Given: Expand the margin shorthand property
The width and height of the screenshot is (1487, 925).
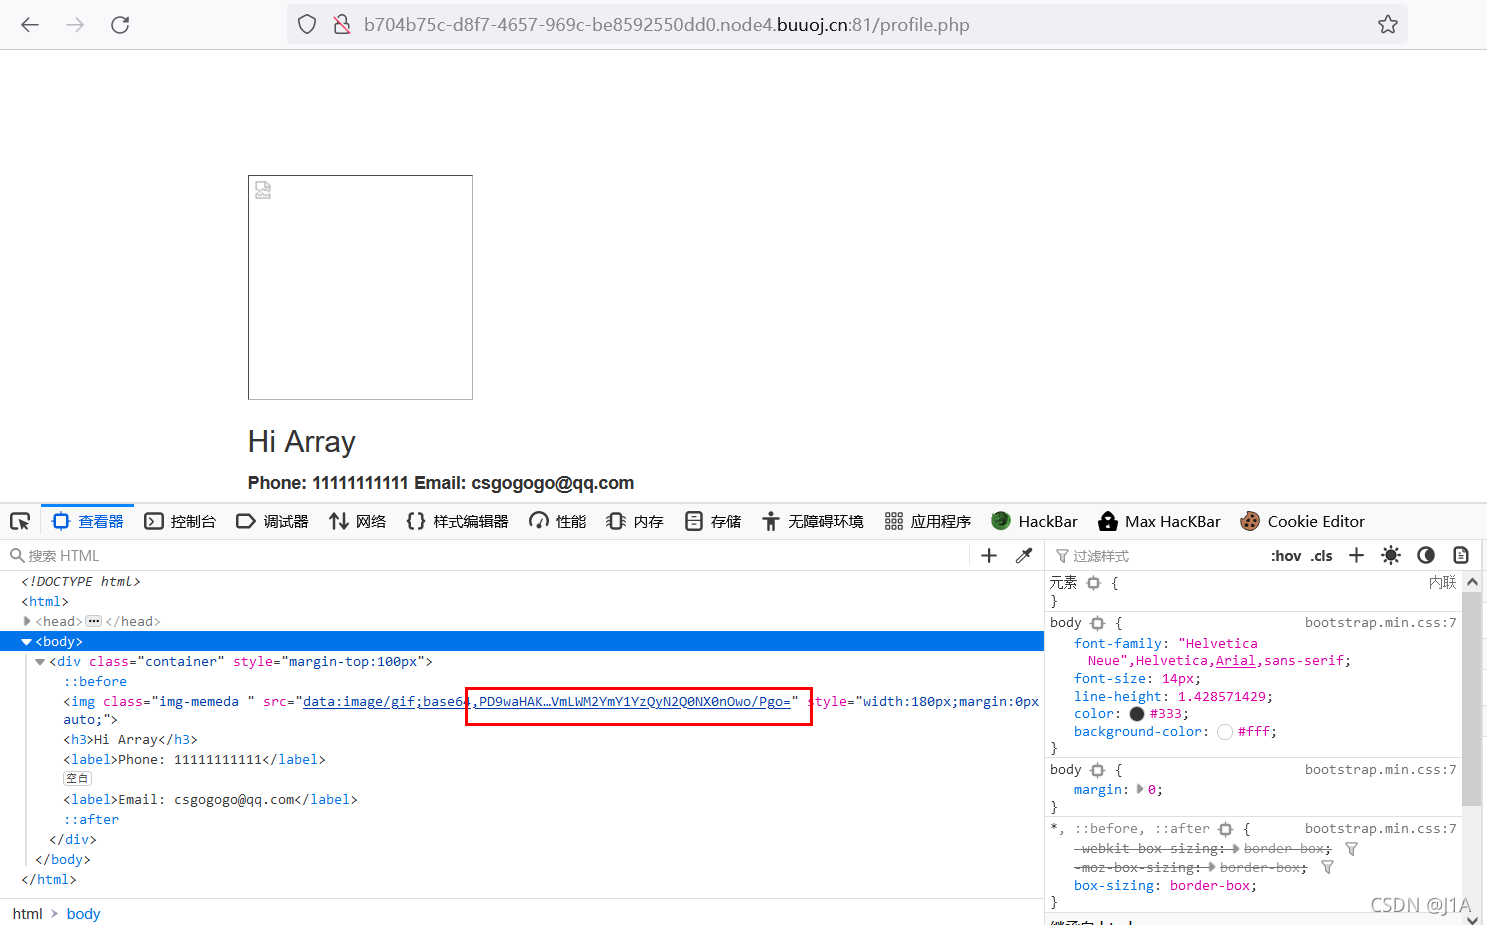Looking at the screenshot, I should 1140,789.
